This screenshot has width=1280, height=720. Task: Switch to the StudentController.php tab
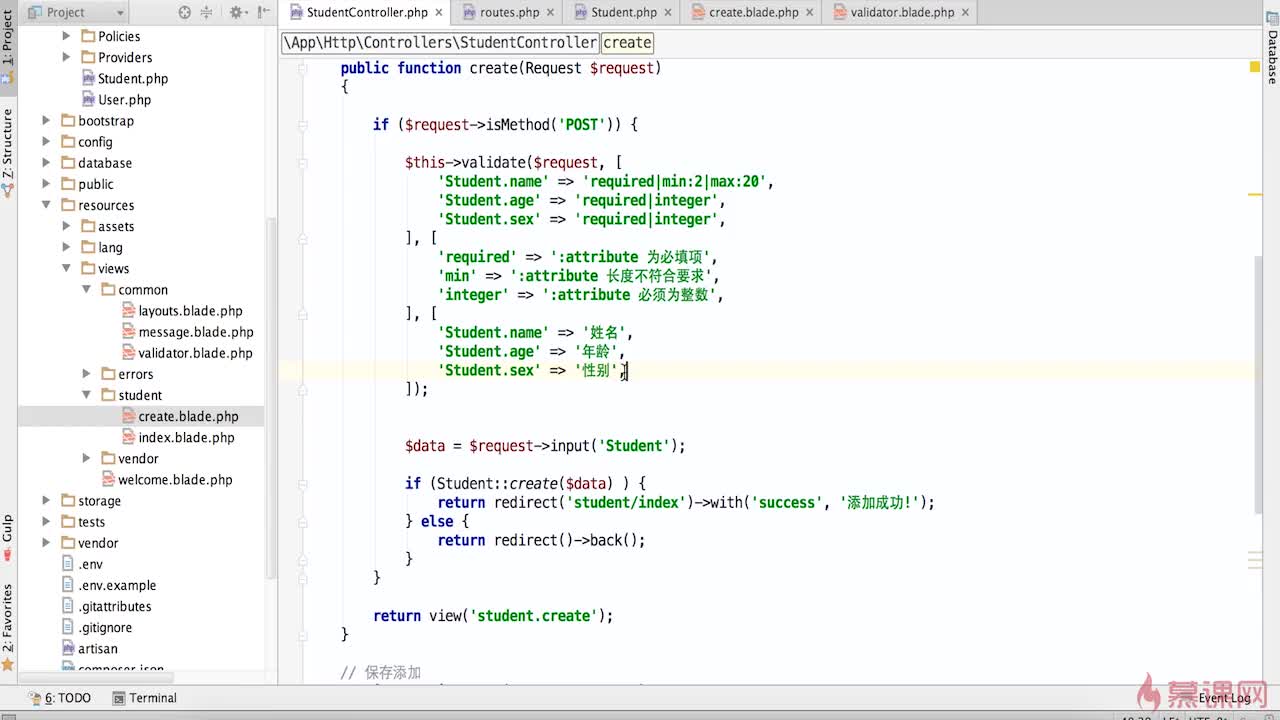[x=367, y=13]
